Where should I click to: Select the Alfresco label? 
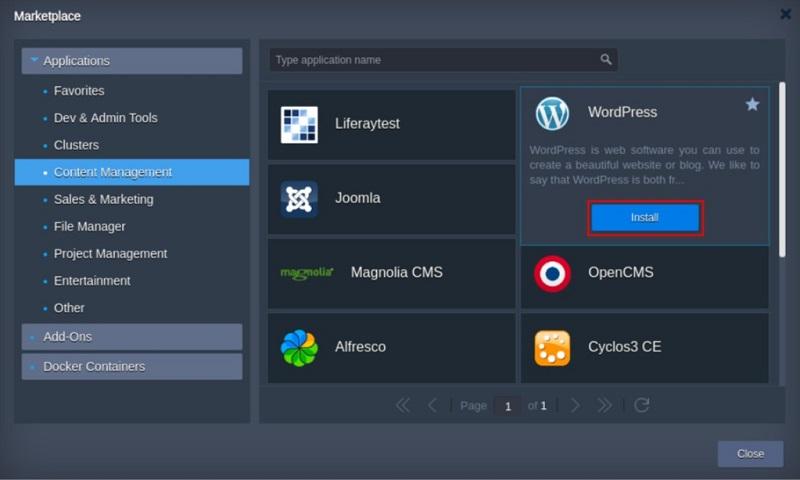360,347
